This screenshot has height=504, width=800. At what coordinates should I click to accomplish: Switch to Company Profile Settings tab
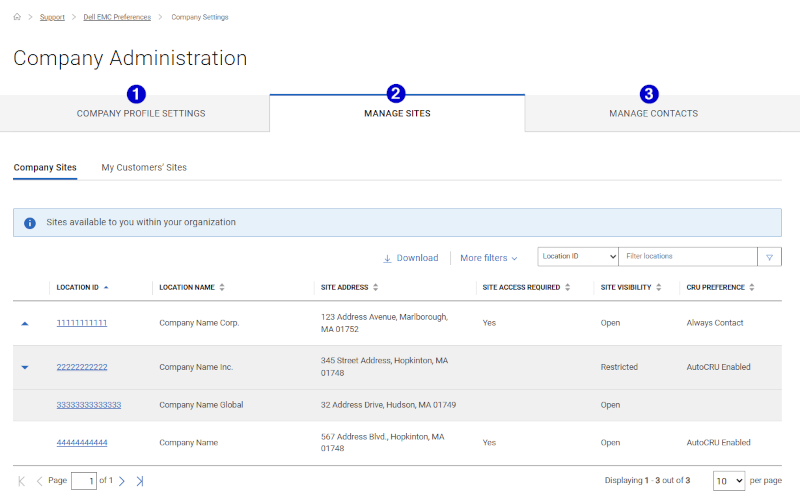point(140,113)
